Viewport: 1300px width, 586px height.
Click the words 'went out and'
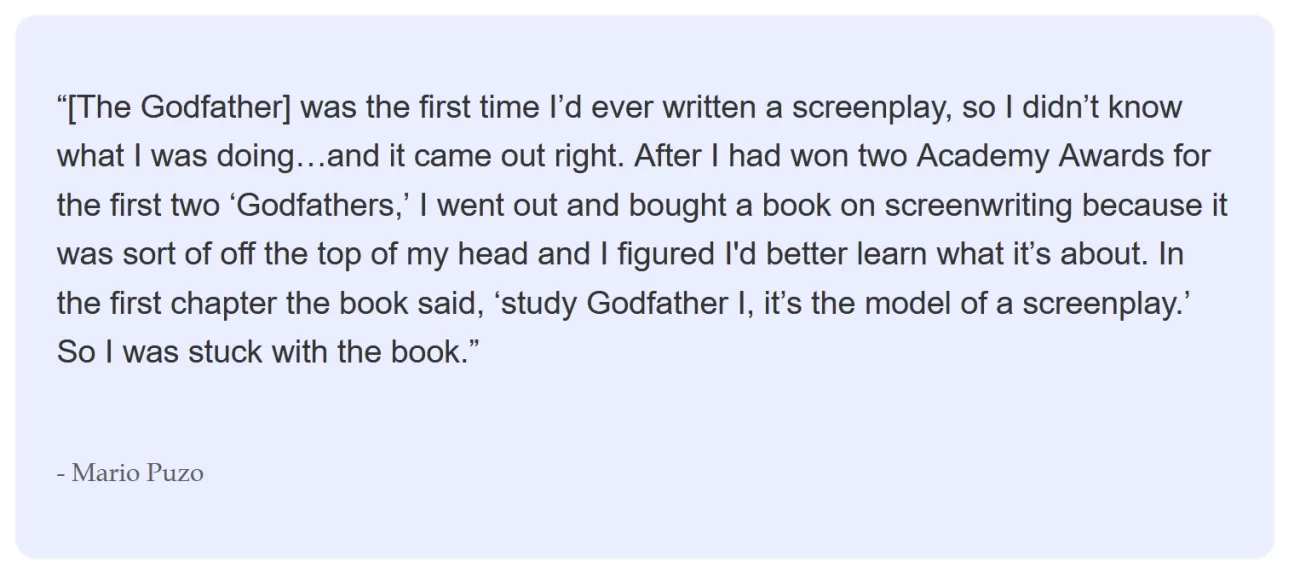click(x=530, y=205)
